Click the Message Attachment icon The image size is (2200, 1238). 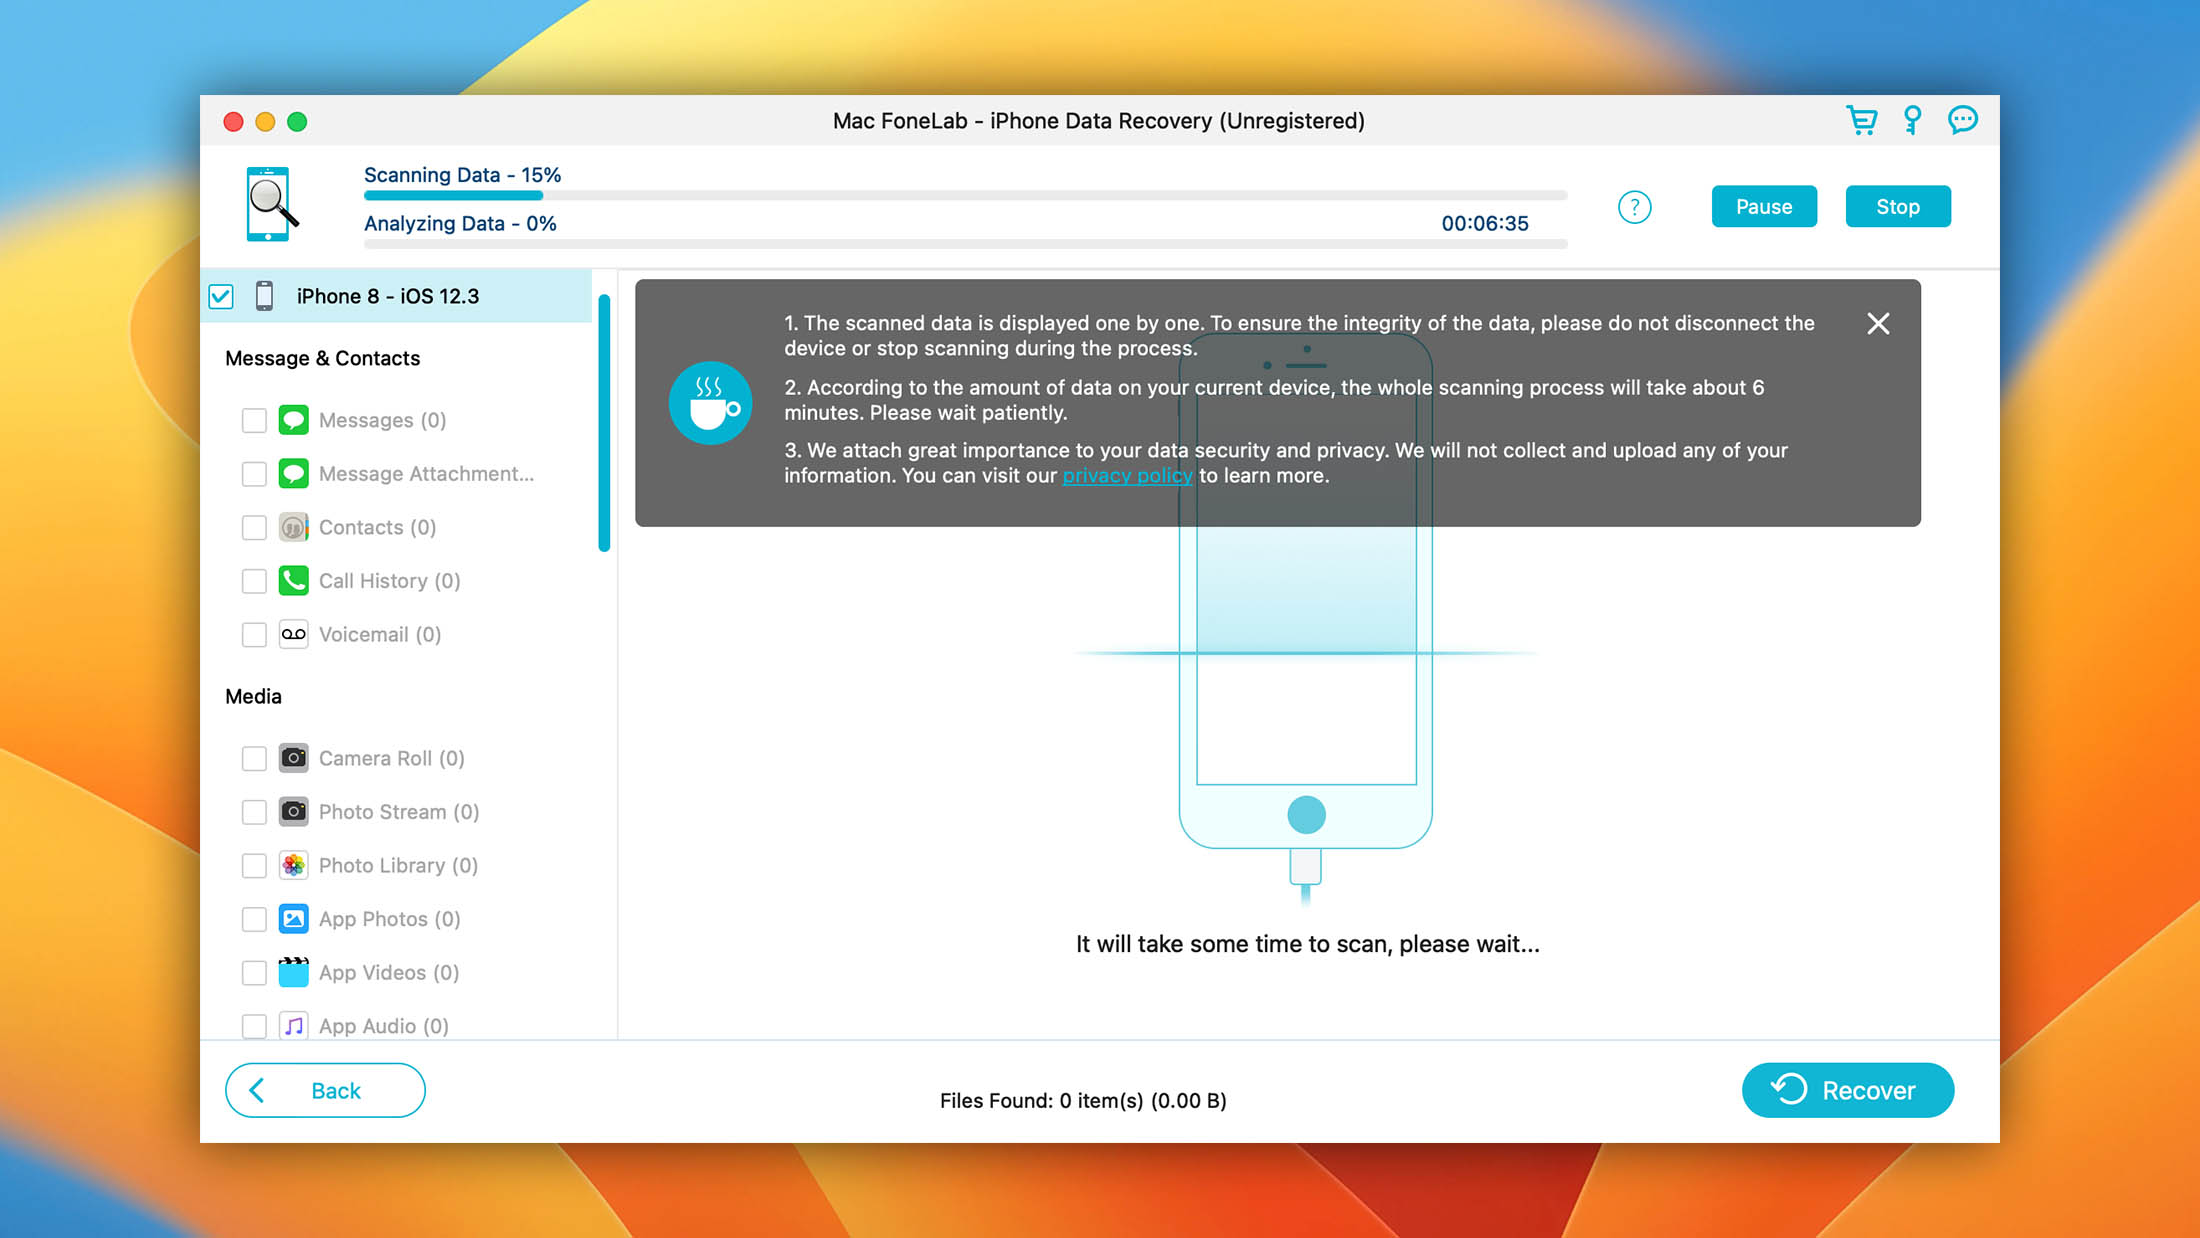tap(293, 474)
